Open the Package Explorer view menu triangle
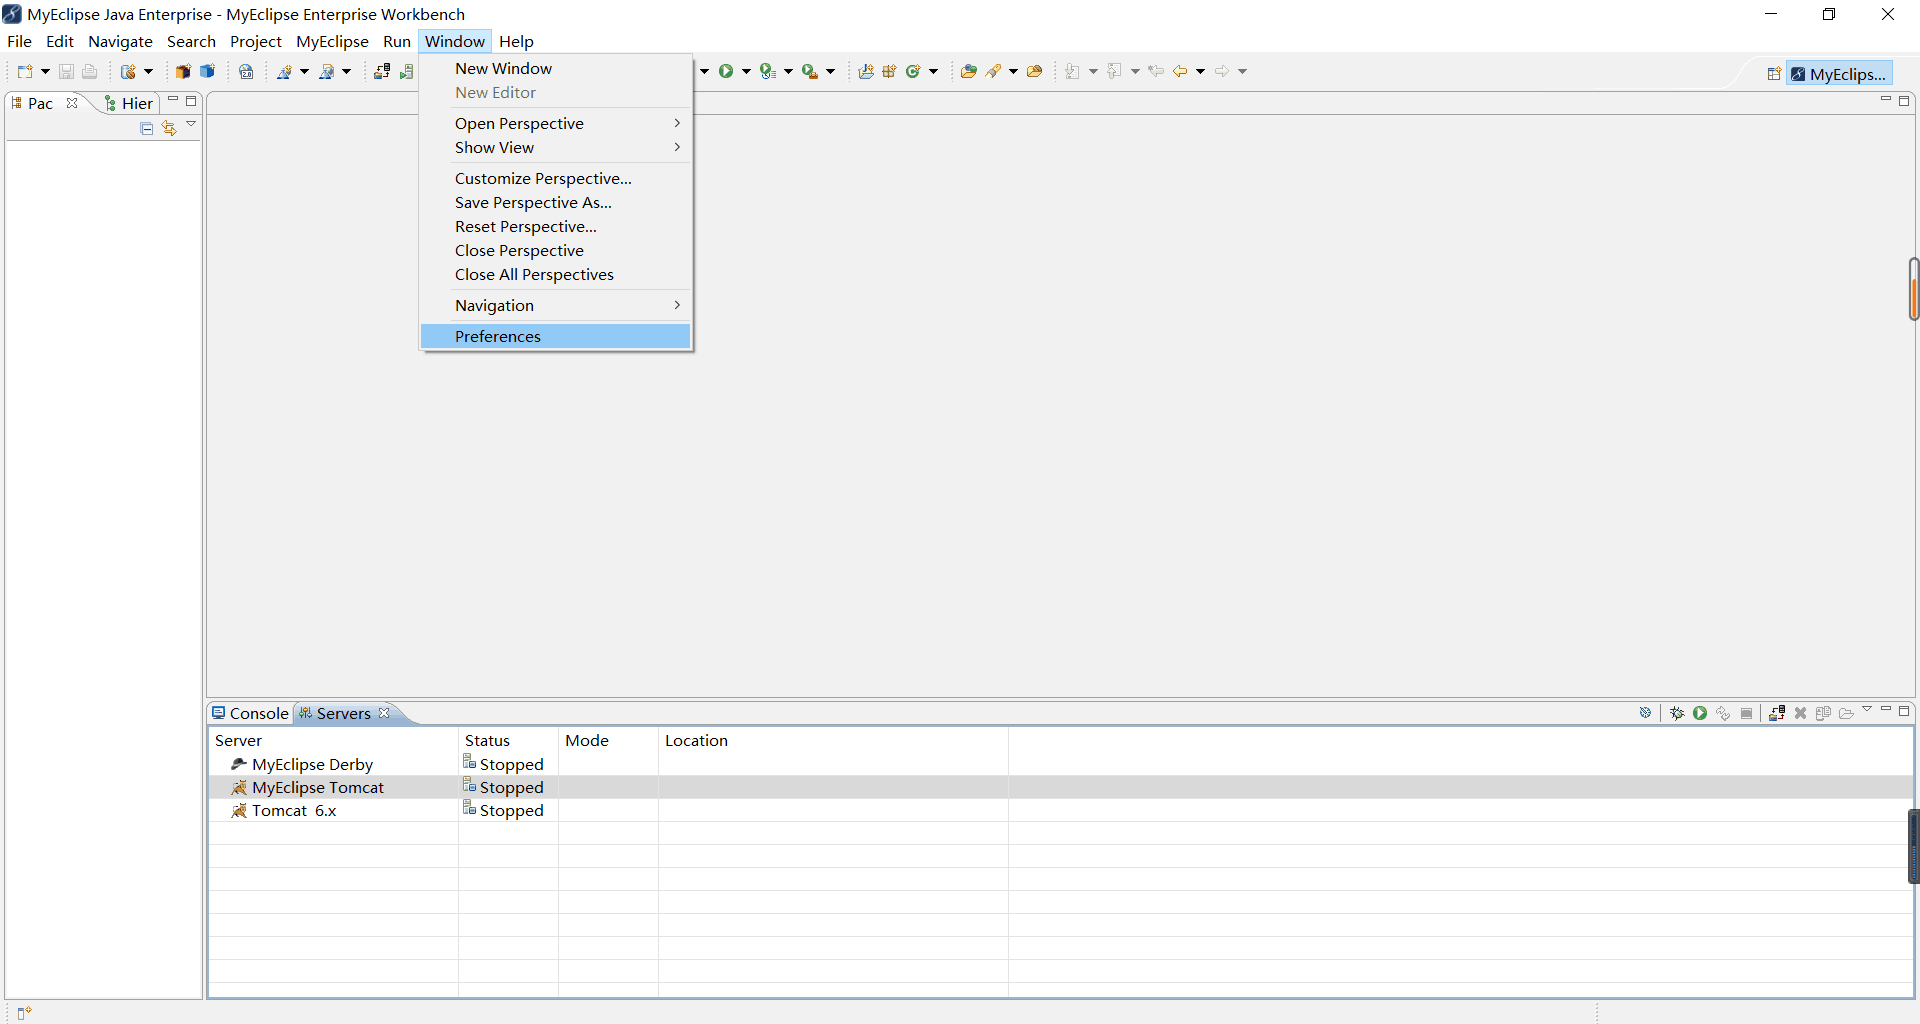 (190, 125)
